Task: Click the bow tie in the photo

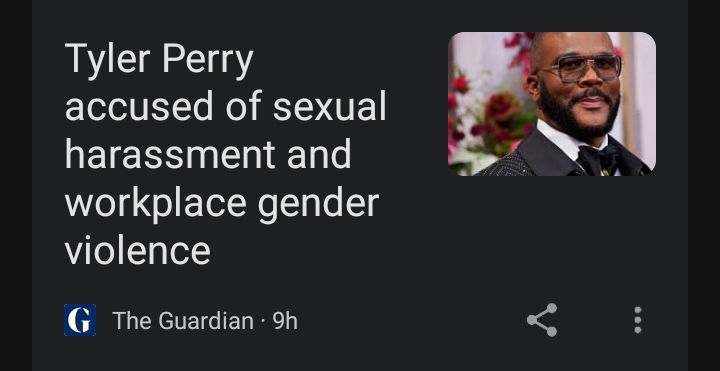Action: click(x=598, y=159)
